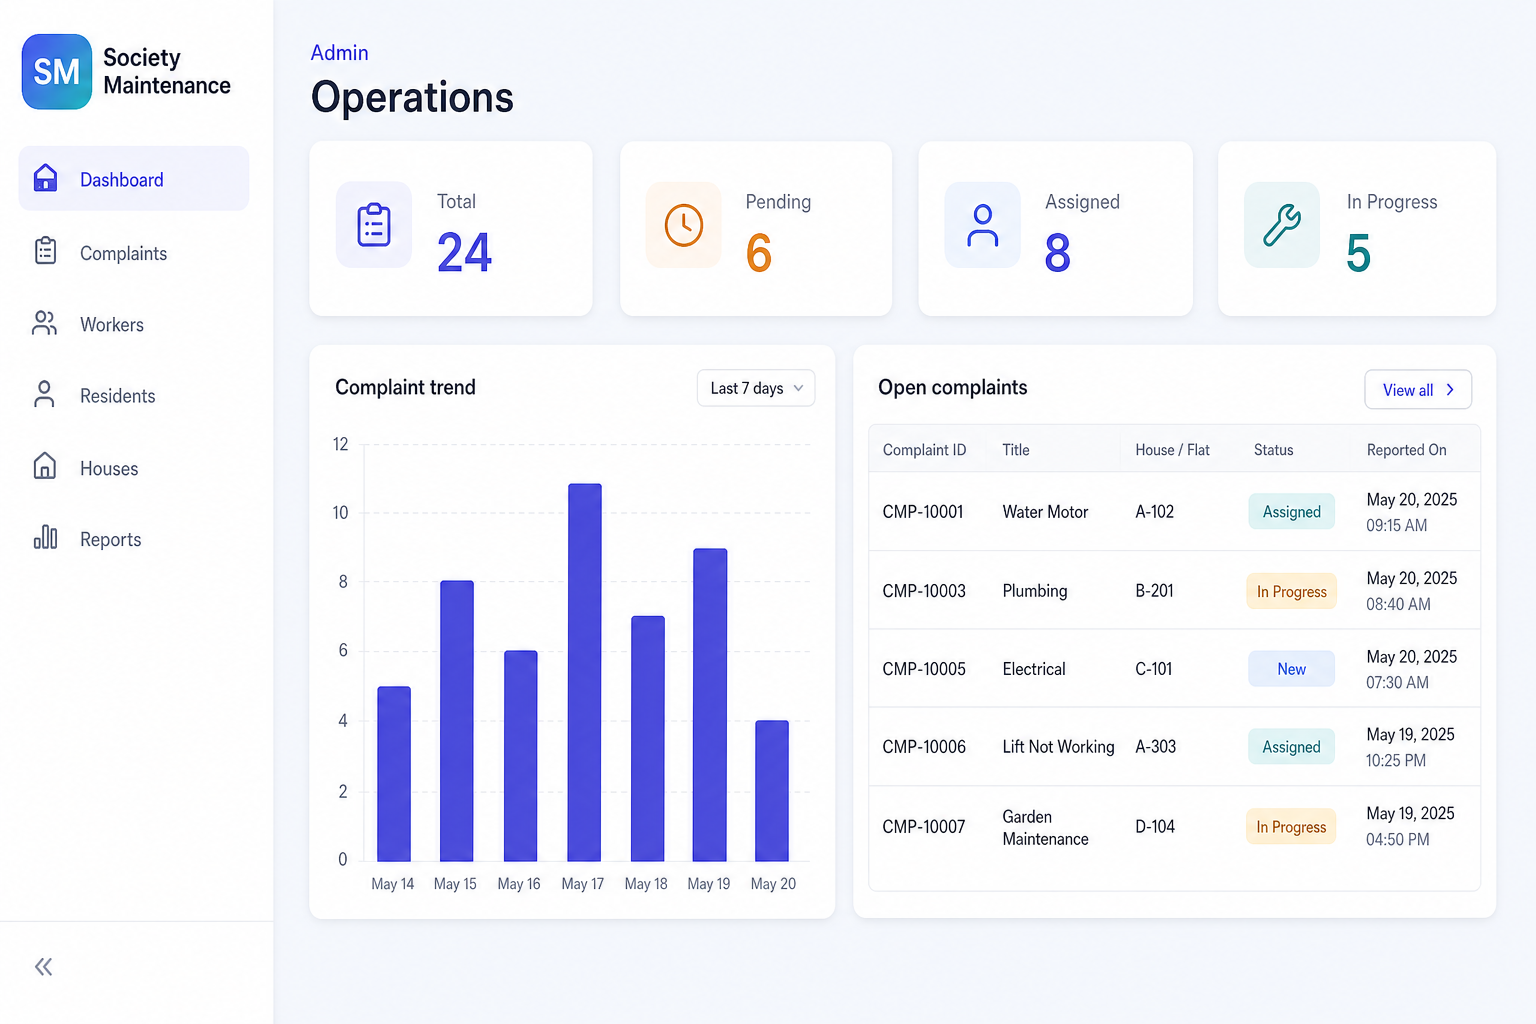Click the Workers people icon
This screenshot has height=1024, width=1536.
pyautogui.click(x=45, y=323)
